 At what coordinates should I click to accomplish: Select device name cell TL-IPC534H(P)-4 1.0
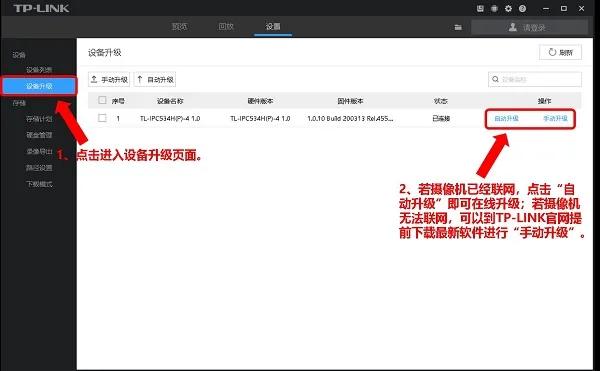170,119
